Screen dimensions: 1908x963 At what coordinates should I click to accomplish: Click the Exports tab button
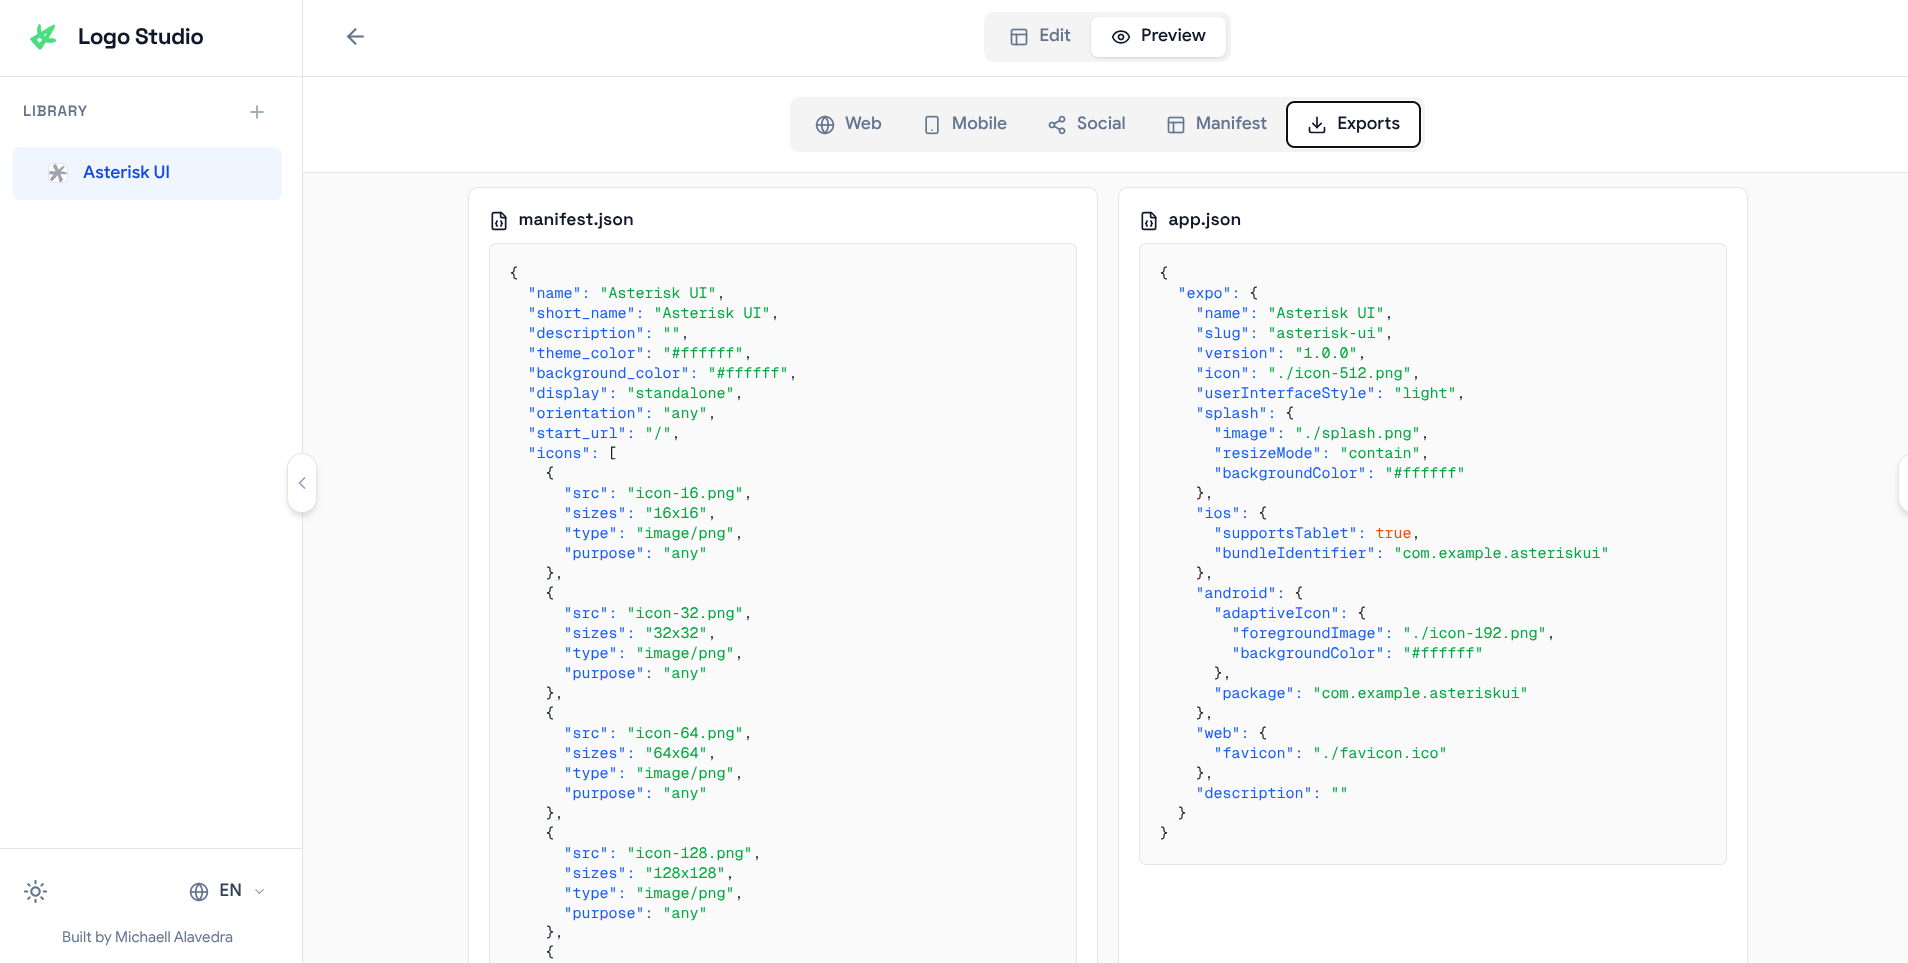1353,124
